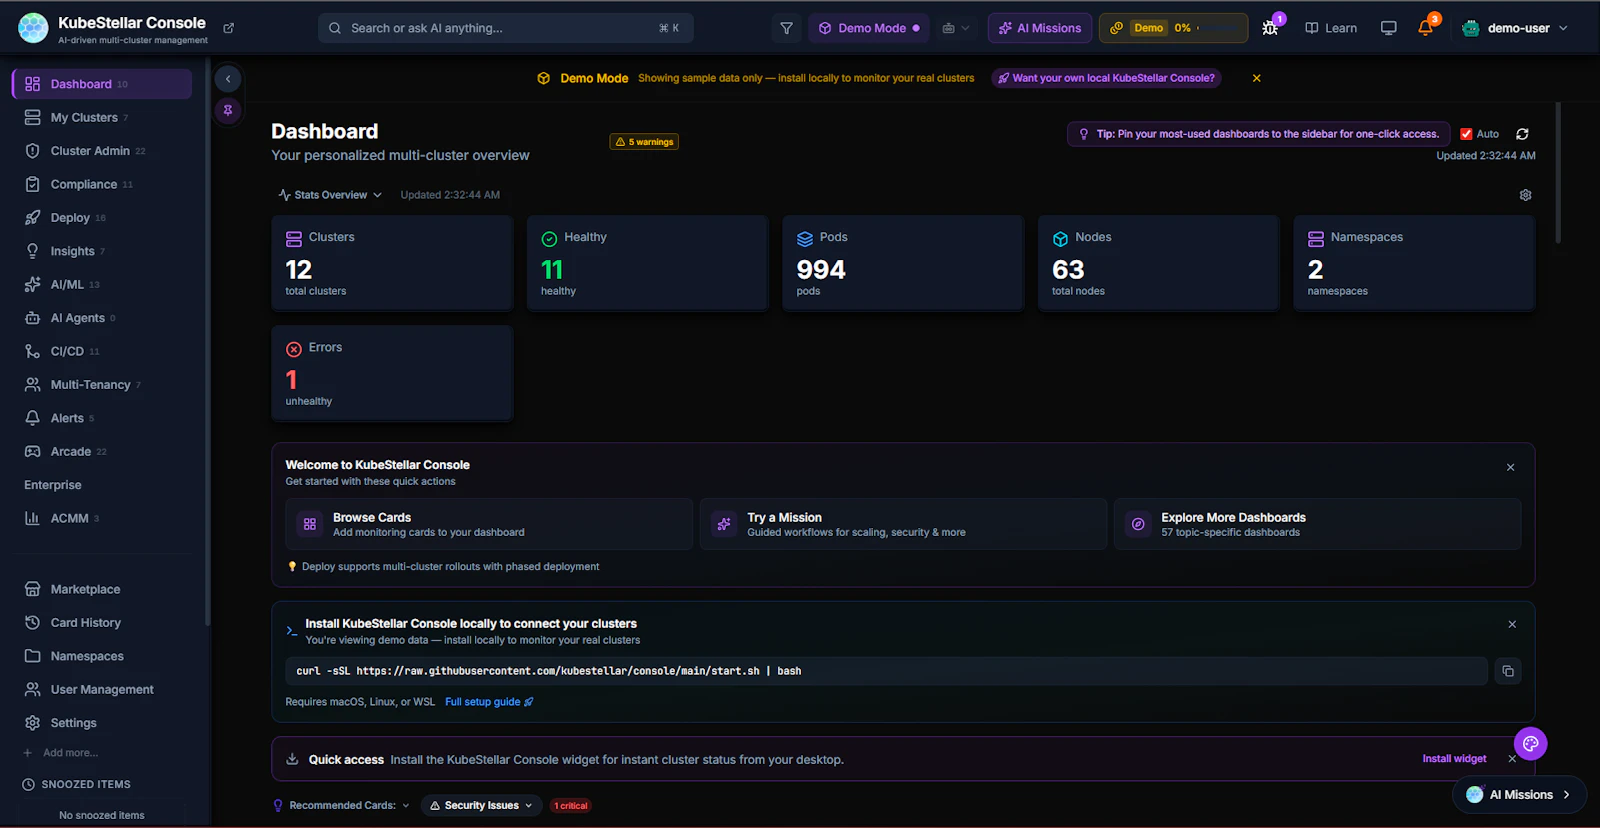Click the refresh icon next to Auto
Screen dimensions: 1600x828
(1522, 134)
